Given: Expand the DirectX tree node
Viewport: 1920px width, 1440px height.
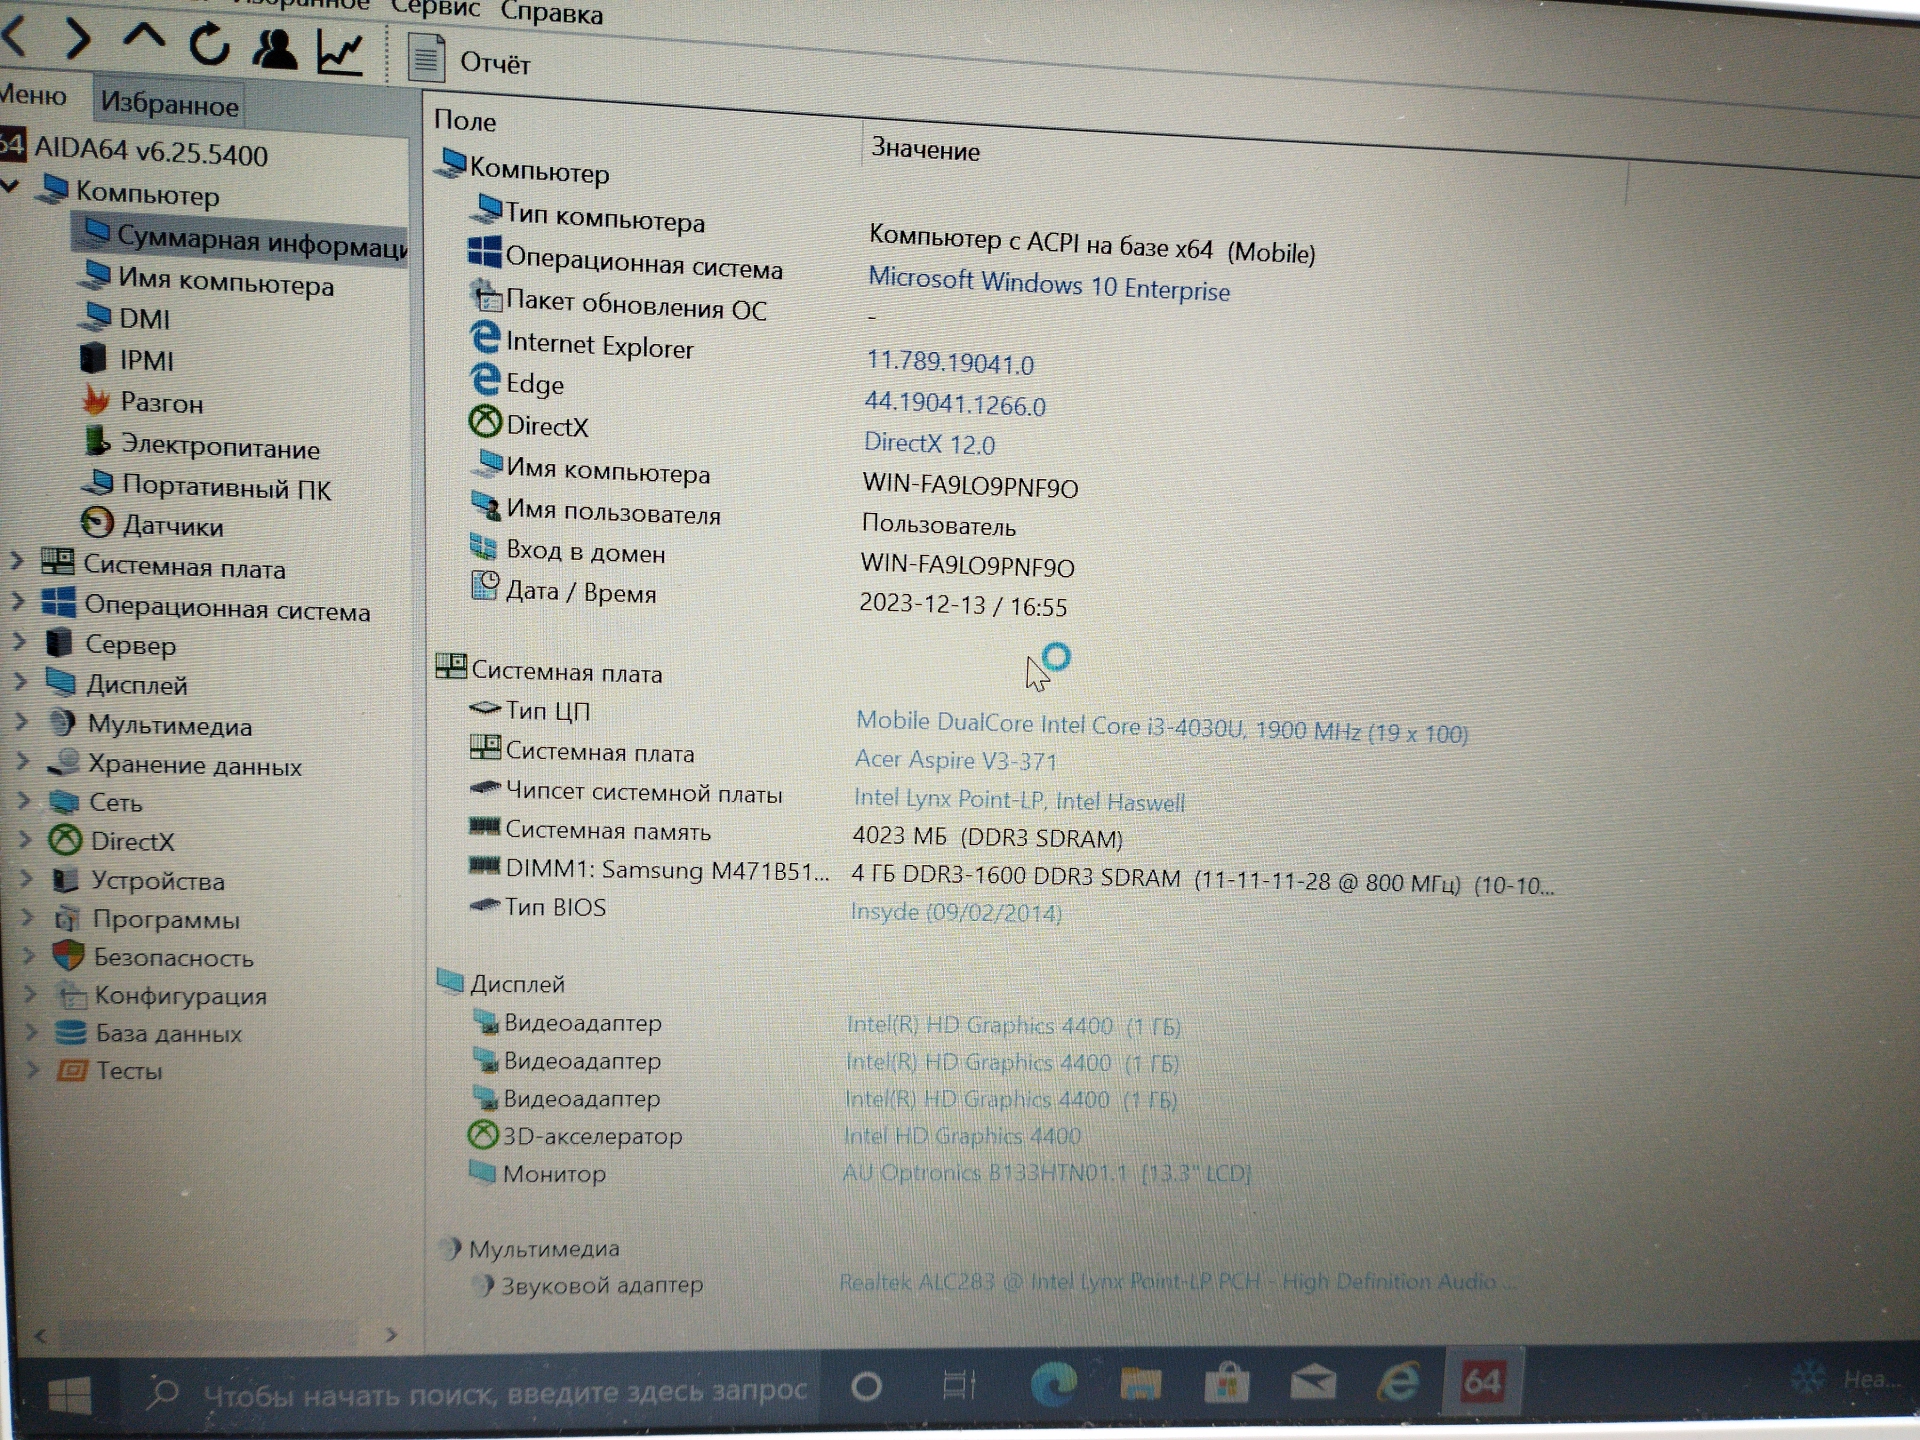Looking at the screenshot, I should coord(26,839).
